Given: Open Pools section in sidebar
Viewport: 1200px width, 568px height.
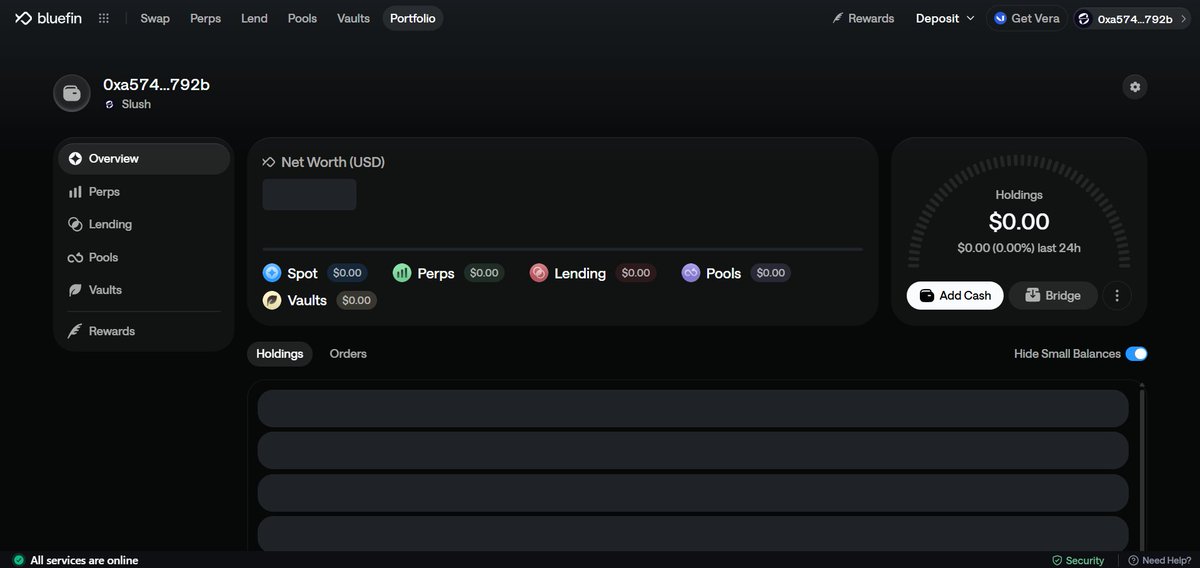Looking at the screenshot, I should (x=144, y=257).
